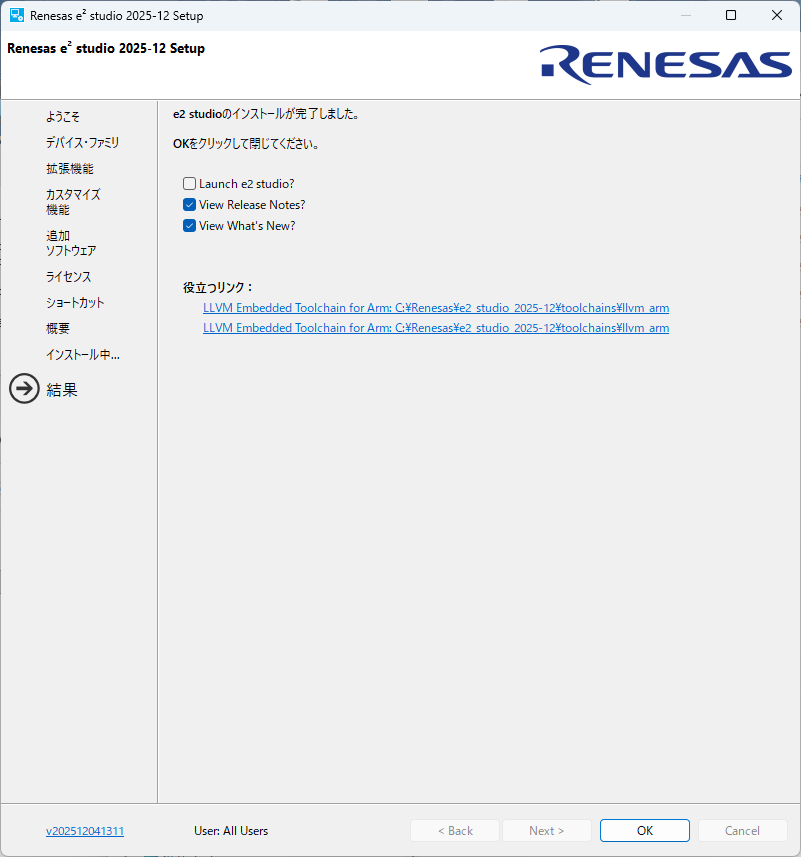Maximize the Setup window

coord(731,15)
